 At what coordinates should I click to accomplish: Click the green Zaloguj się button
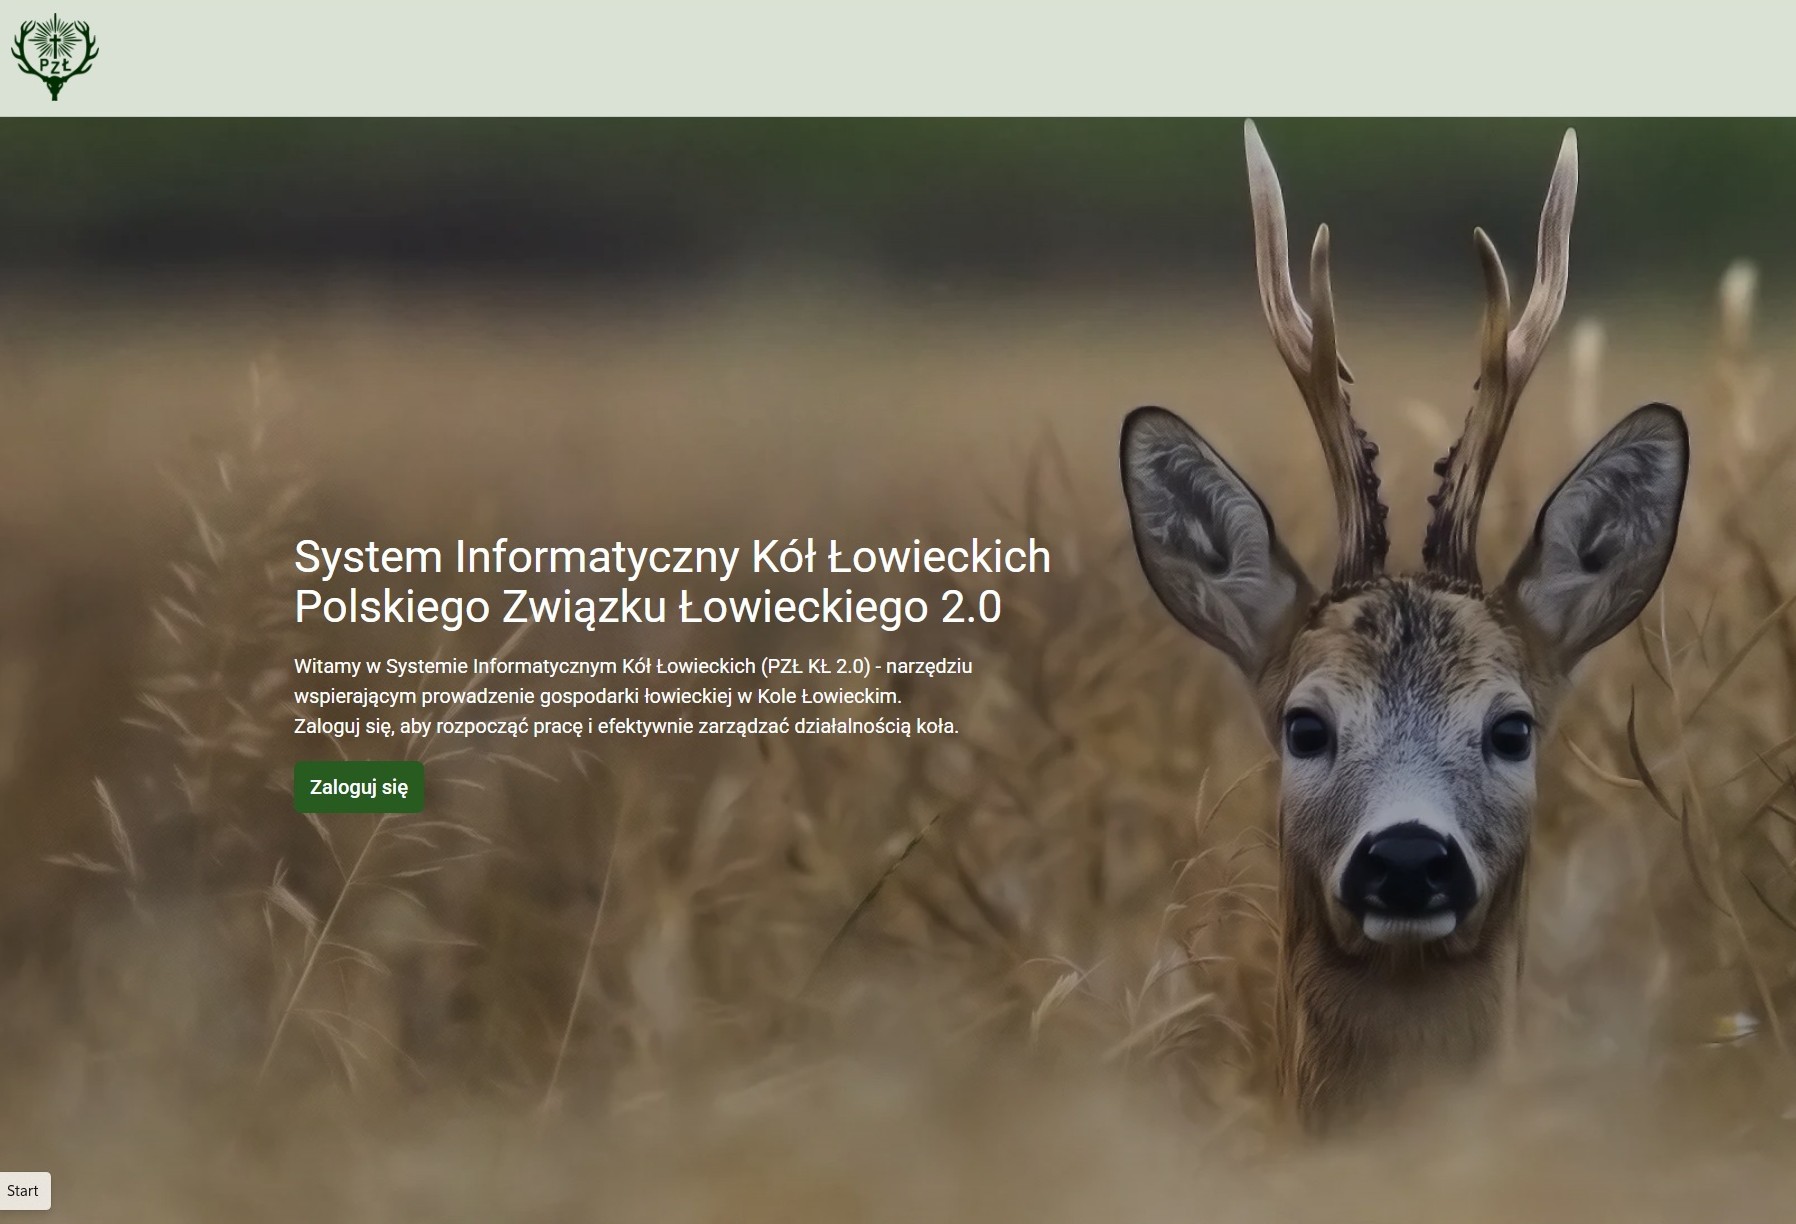click(359, 787)
